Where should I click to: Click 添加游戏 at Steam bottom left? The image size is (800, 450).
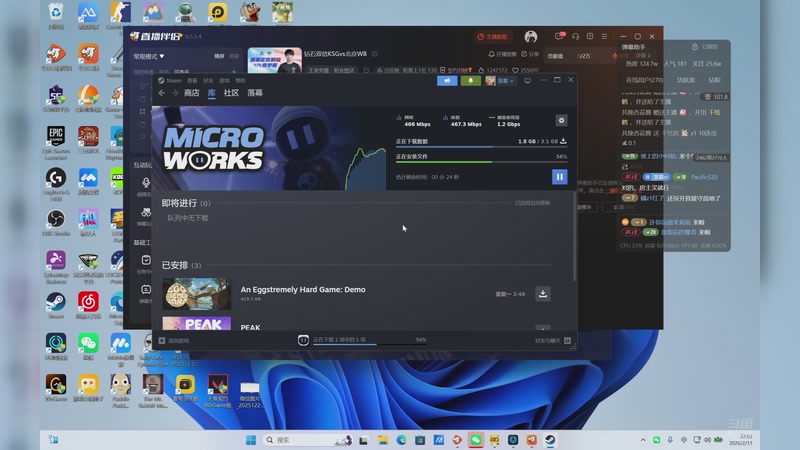pyautogui.click(x=174, y=340)
